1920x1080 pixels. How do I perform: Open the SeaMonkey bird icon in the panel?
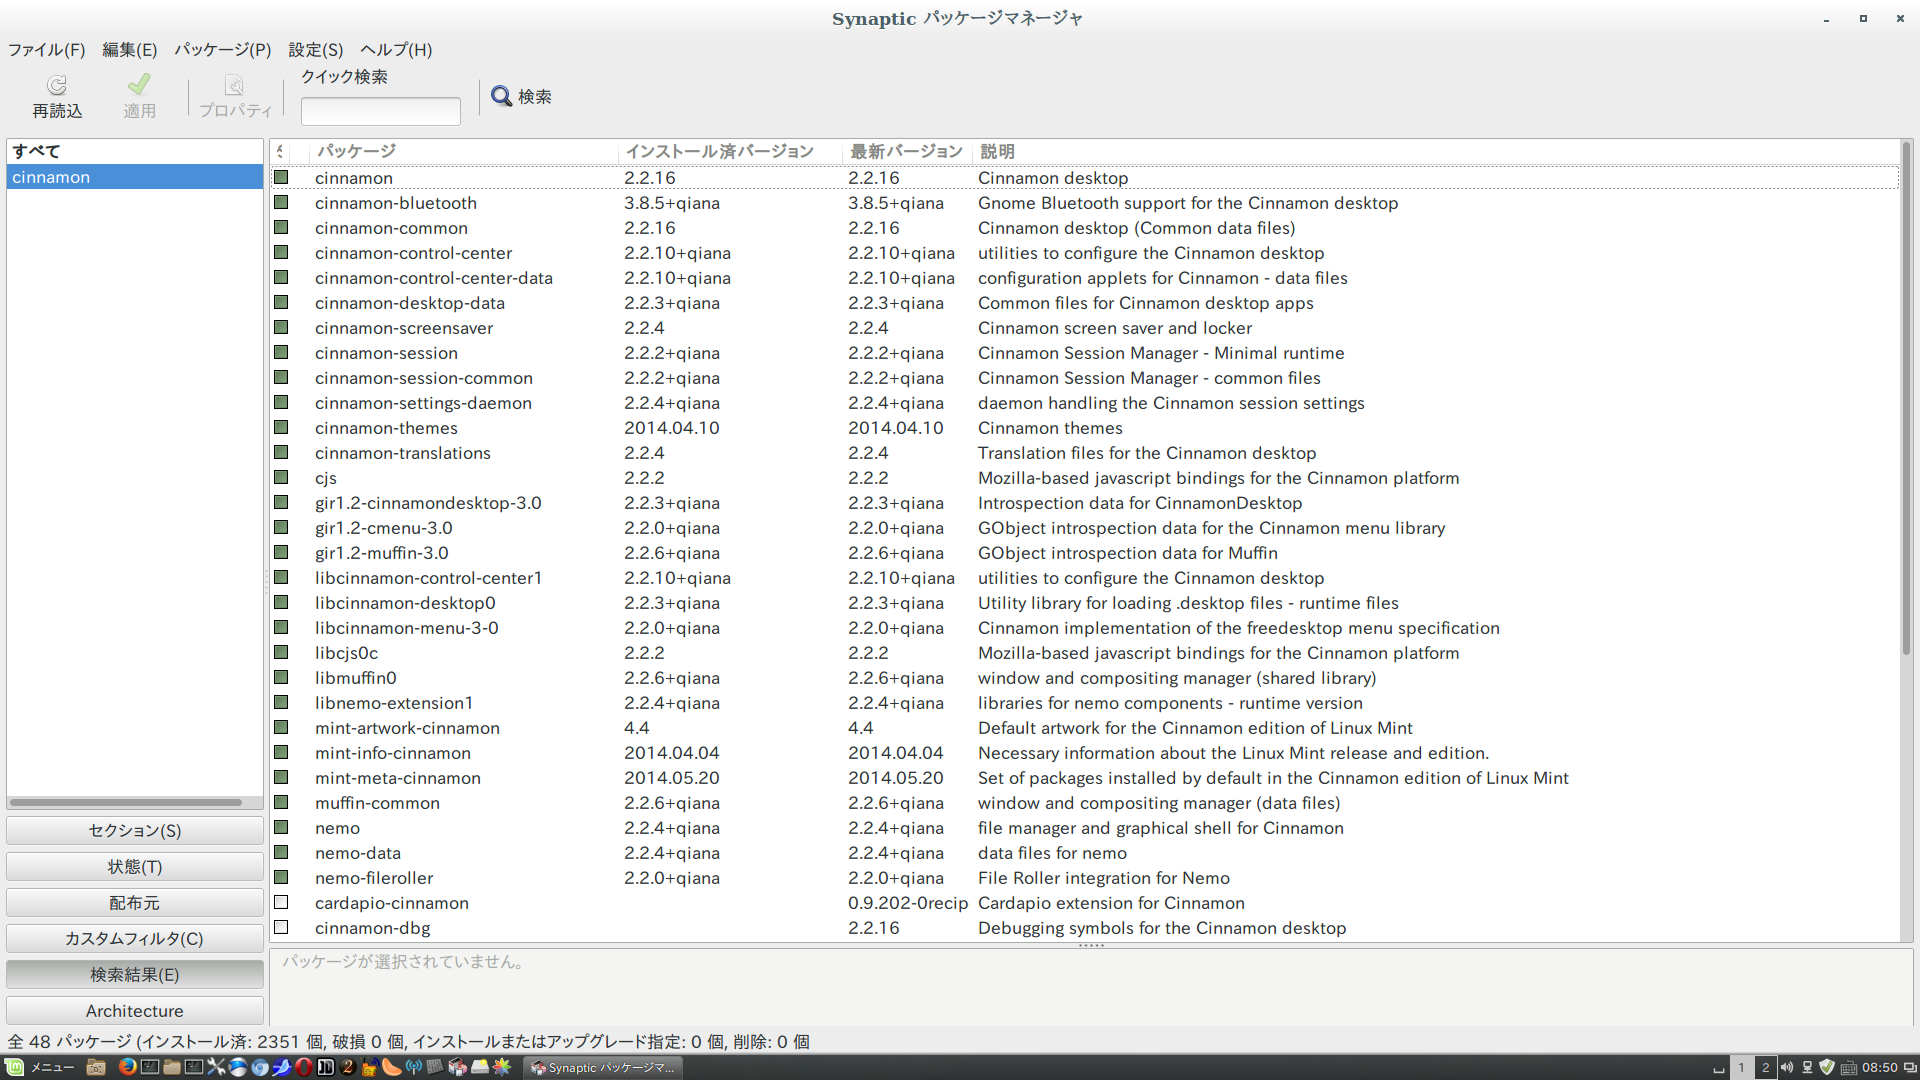point(283,1067)
